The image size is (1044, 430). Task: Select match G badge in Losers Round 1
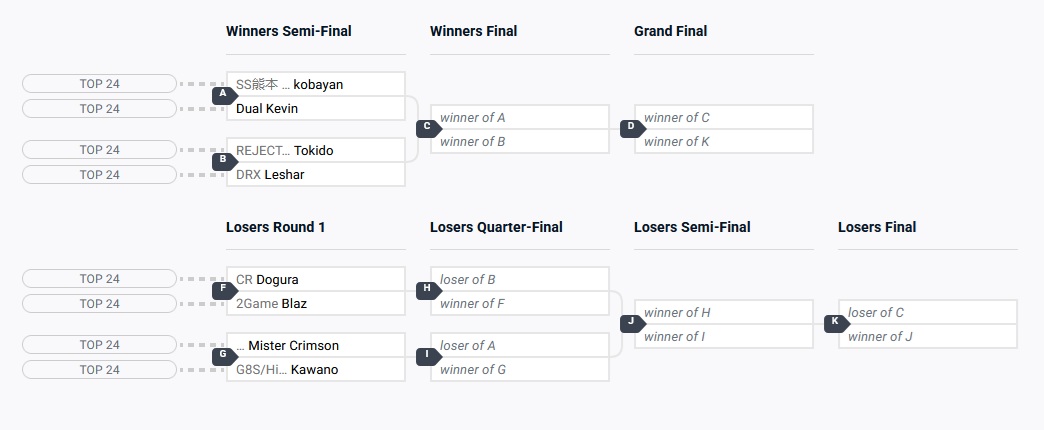tap(224, 355)
